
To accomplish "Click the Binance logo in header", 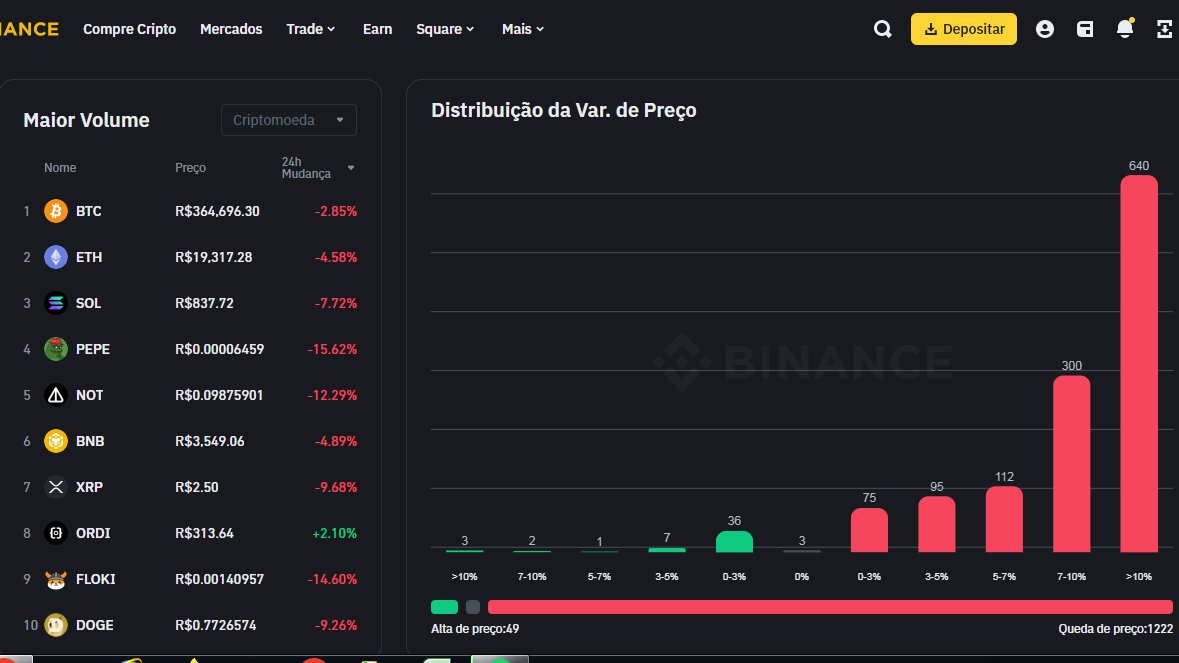I will [x=29, y=29].
